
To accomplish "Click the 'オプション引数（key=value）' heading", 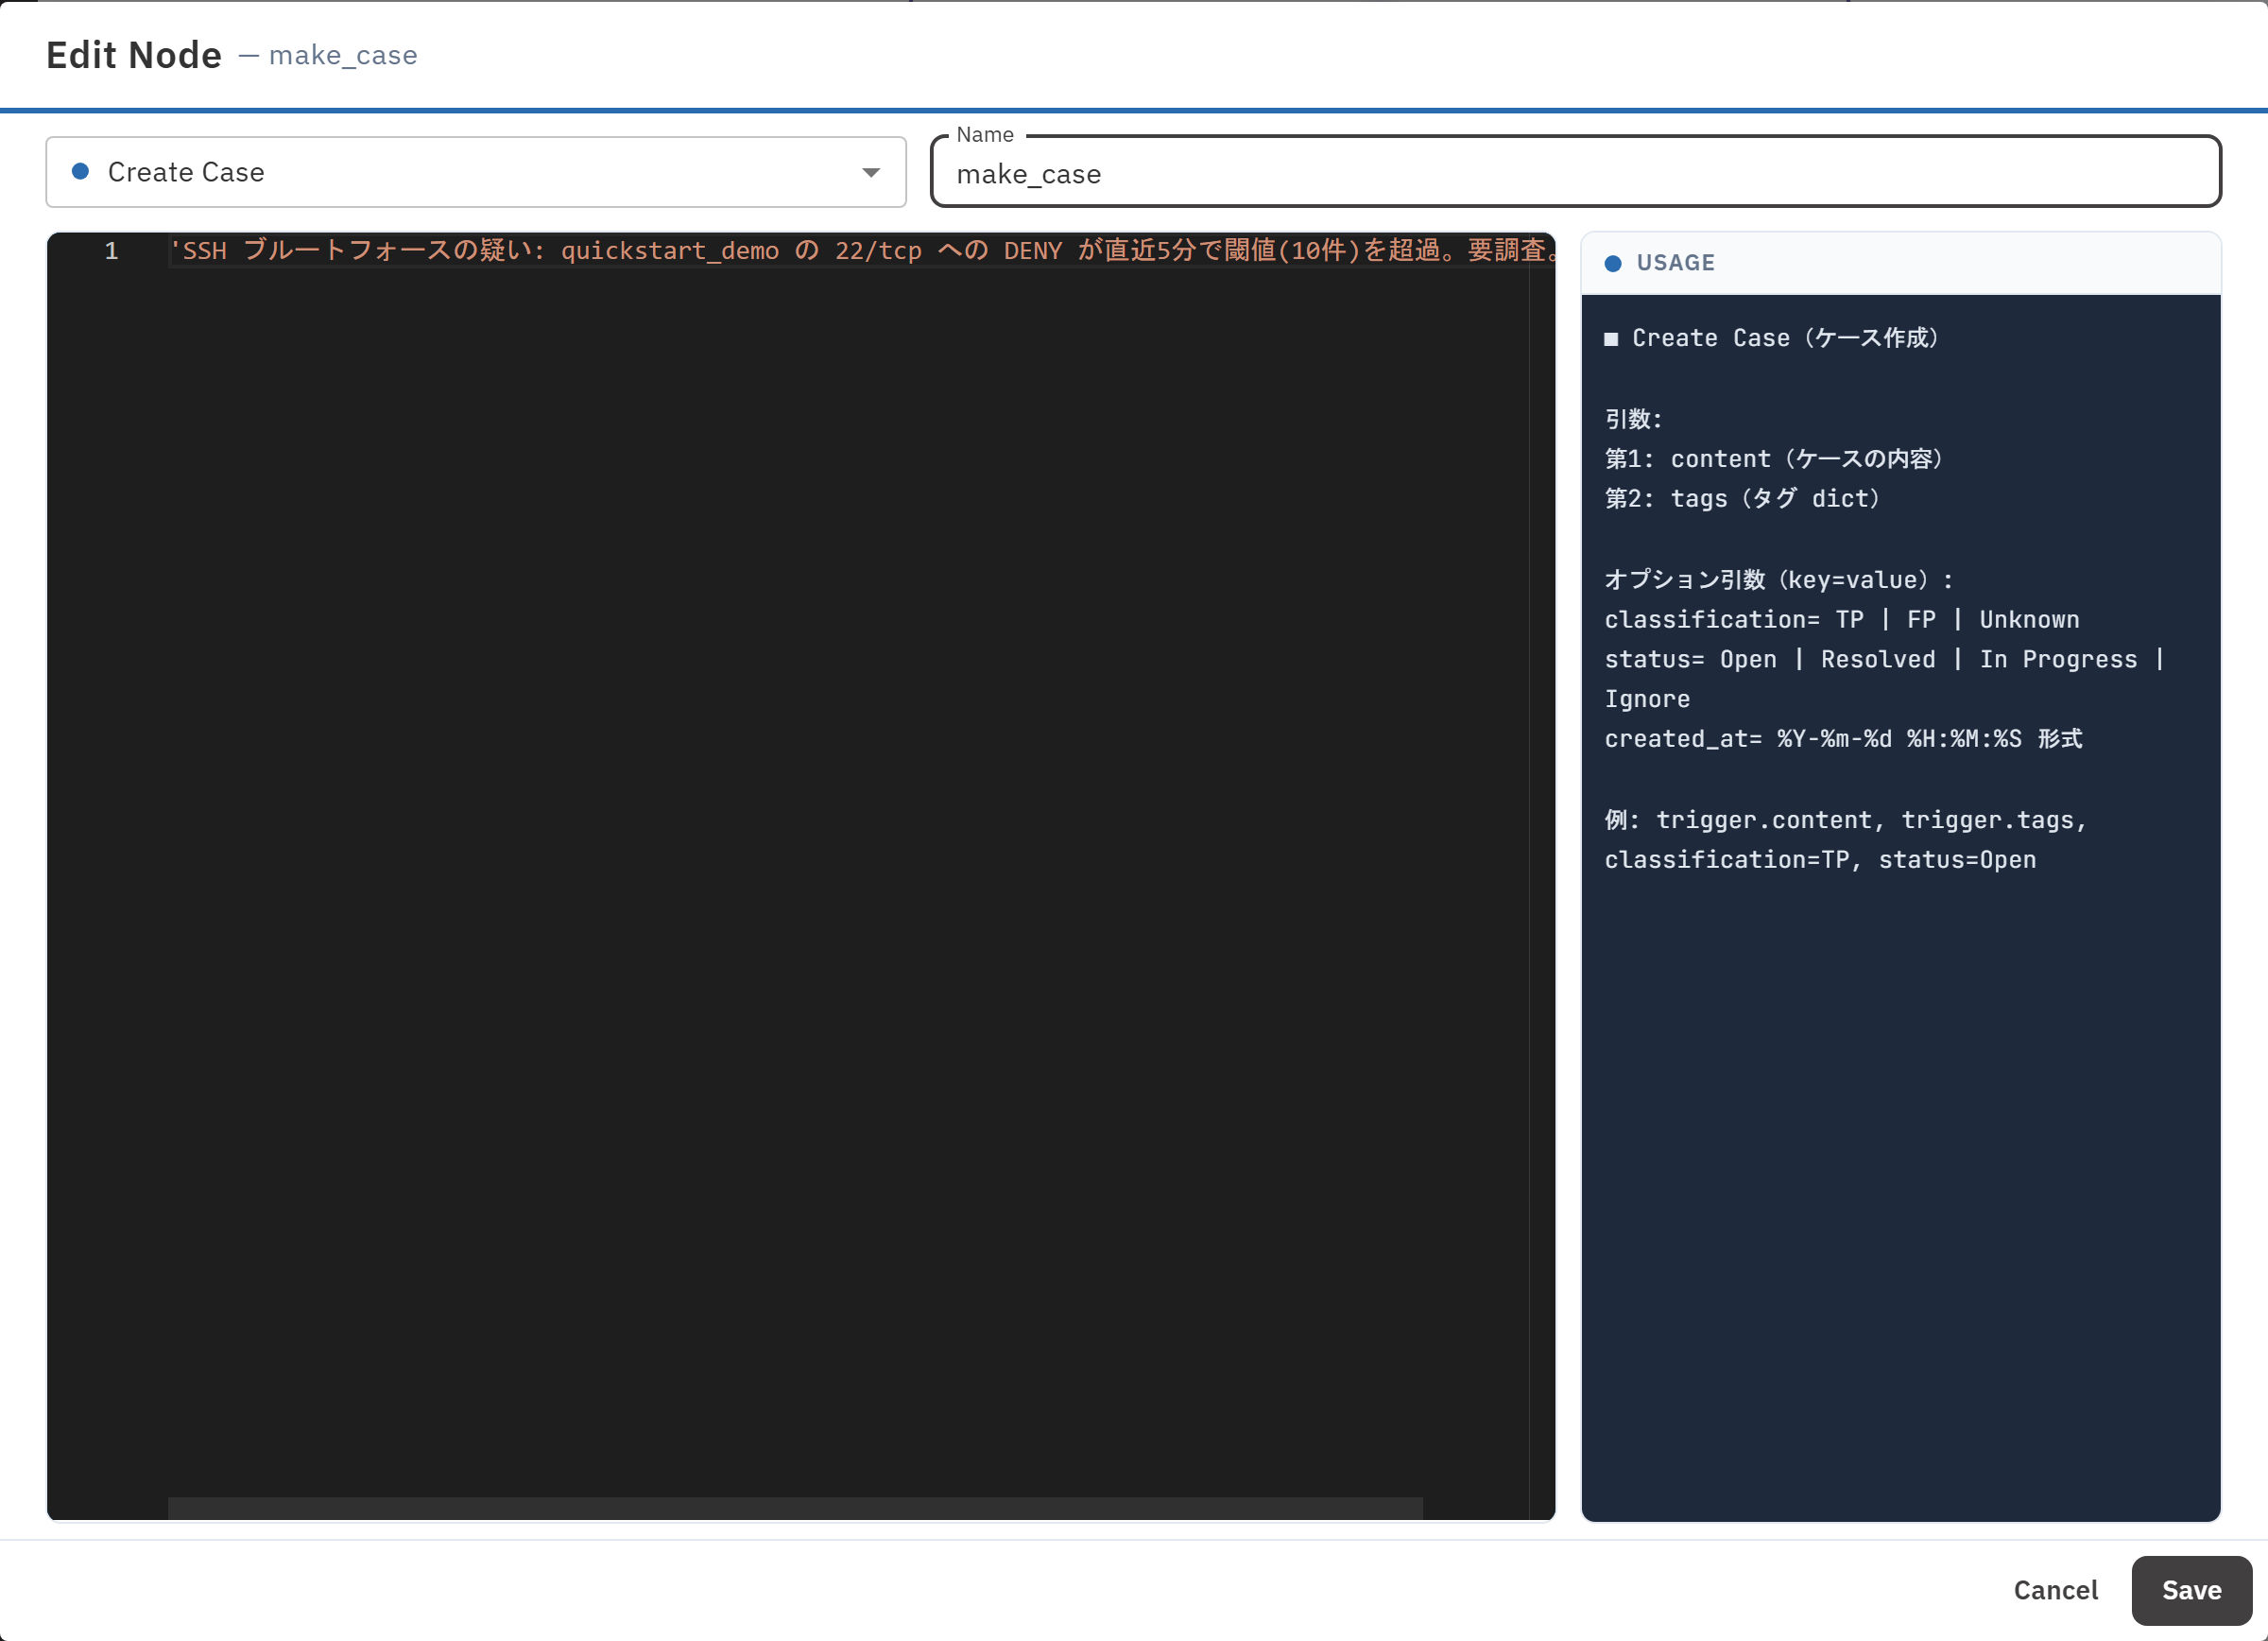I will click(1778, 580).
